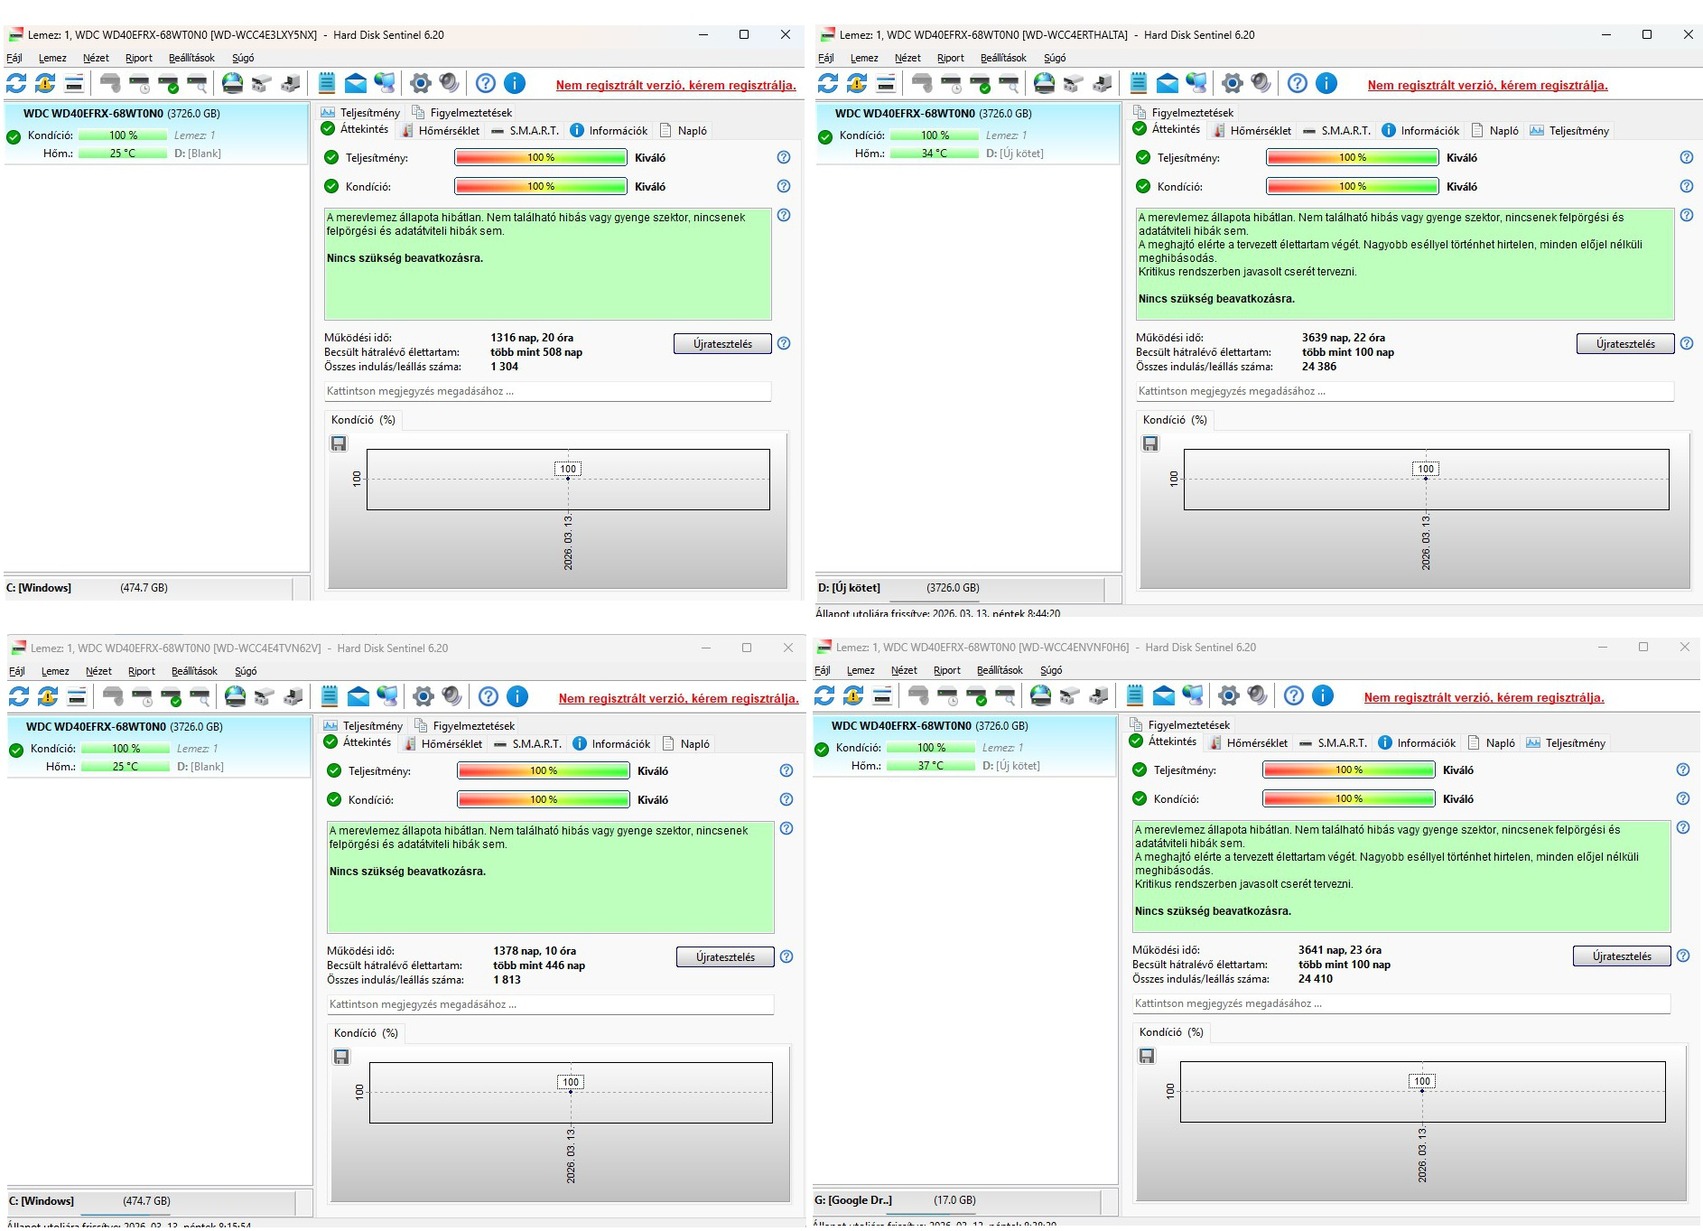The height and width of the screenshot is (1231, 1703).
Task: Open the Fájl menu in WD-WCC4E3LXY5NX window
Action: [x=14, y=58]
